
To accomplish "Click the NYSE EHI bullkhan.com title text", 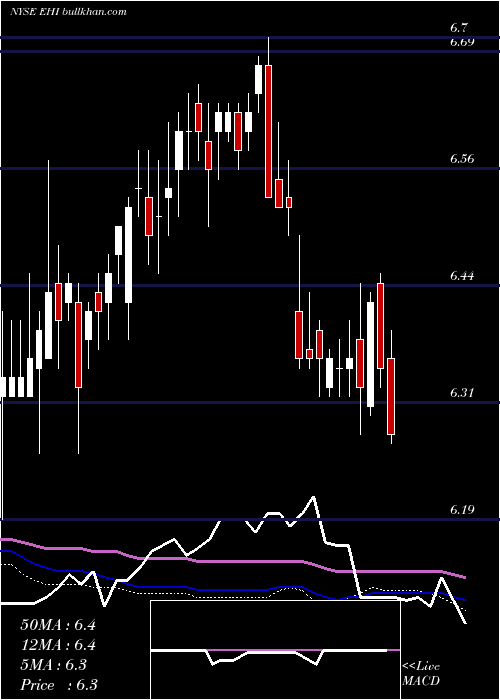I will [x=68, y=11].
